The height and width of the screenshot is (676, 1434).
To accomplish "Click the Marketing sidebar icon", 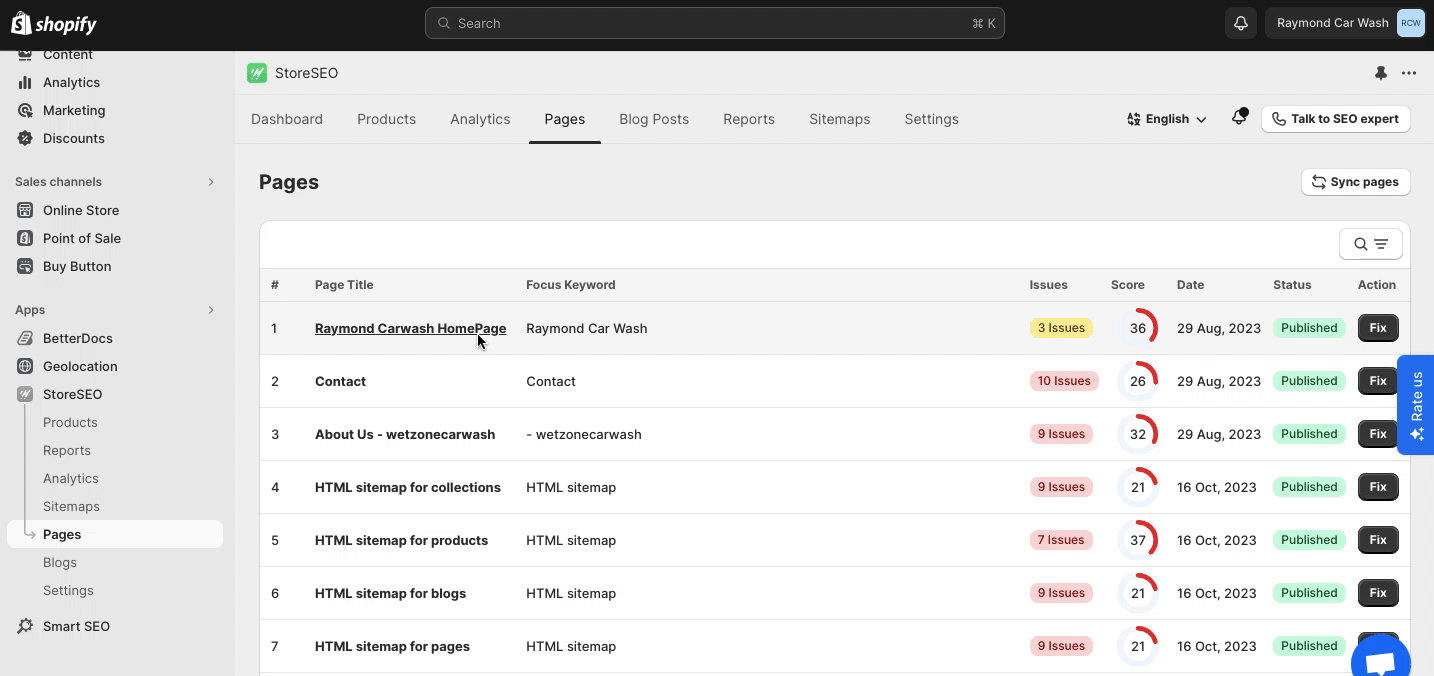I will (x=25, y=110).
